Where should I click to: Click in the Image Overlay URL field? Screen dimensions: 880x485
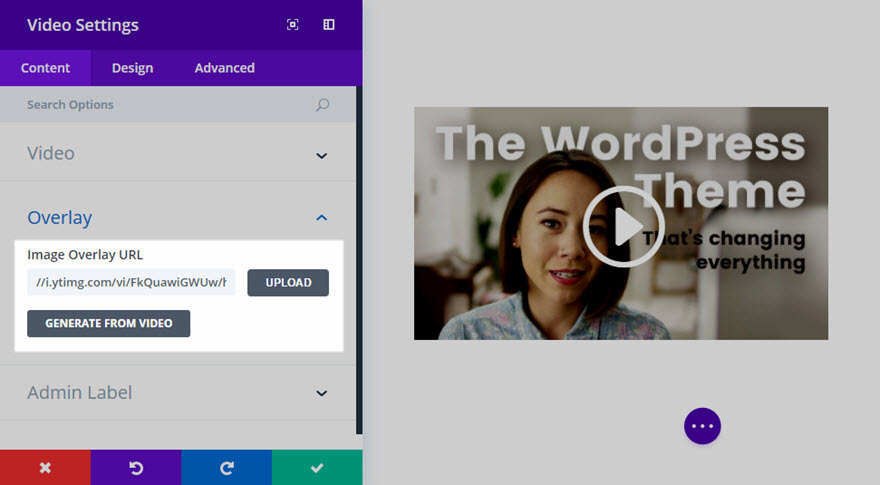[131, 282]
